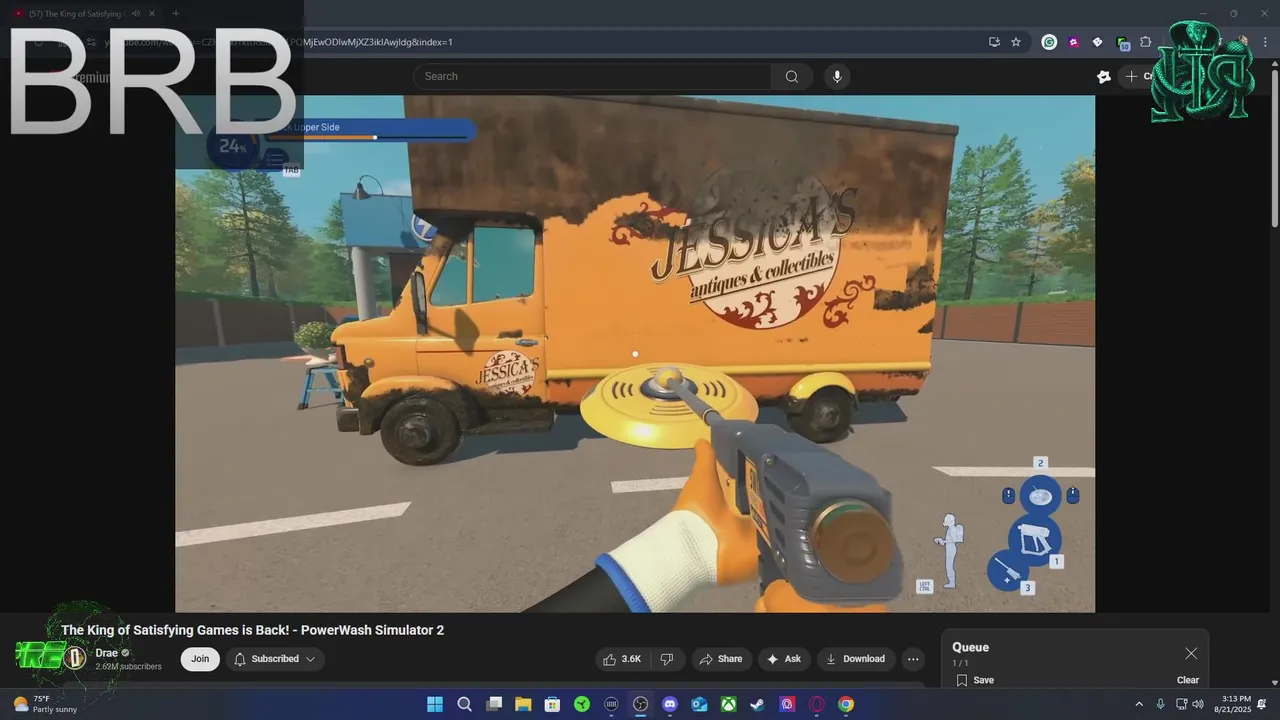Viewport: 1280px width, 720px height.
Task: Open Windows taskbar search
Action: (x=464, y=704)
